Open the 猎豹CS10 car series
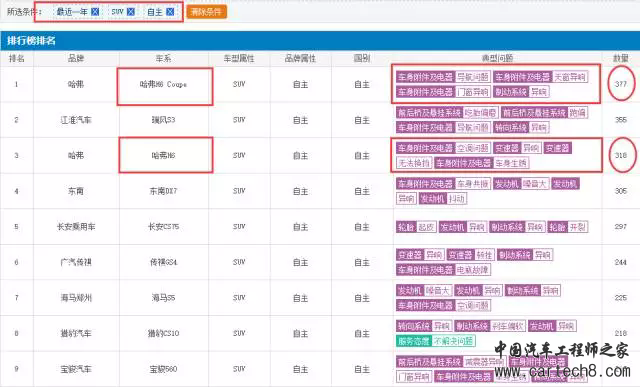Viewport: 640px width, 387px height. 163,333
